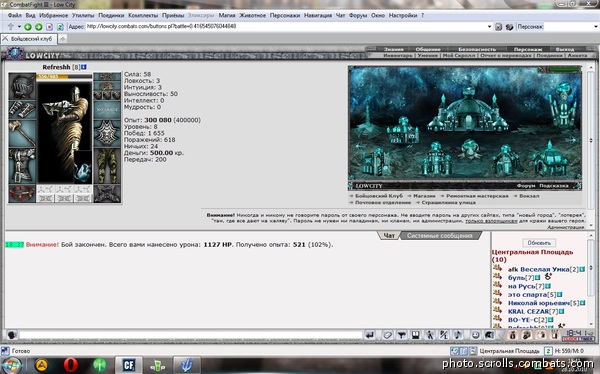The width and height of the screenshot is (600, 374).
Task: Expand dropdown arrow next to up arrow
Action: point(19,27)
